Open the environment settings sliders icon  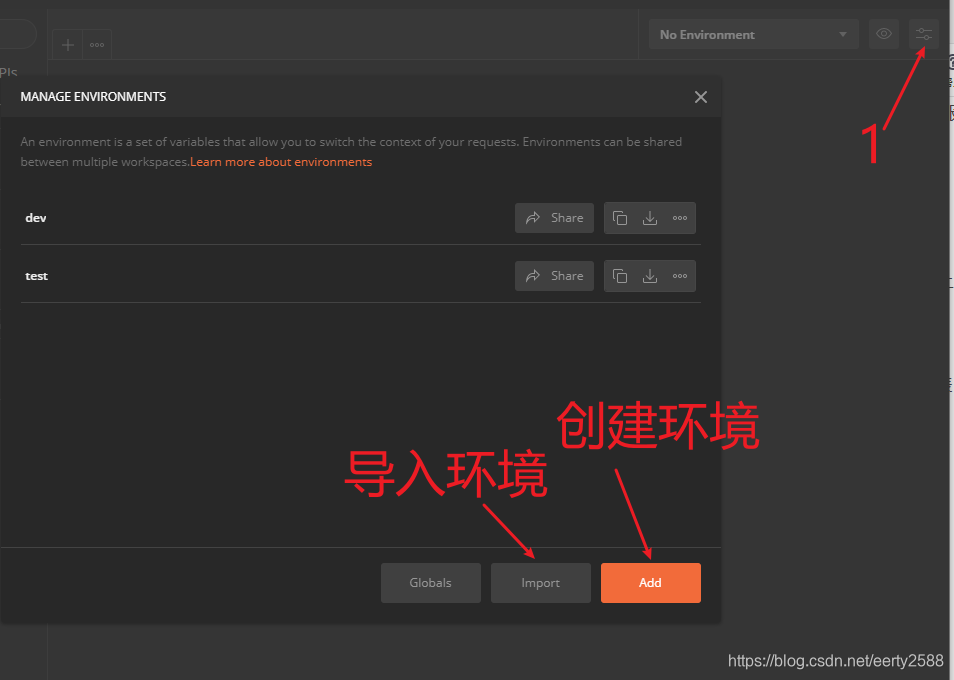tap(923, 33)
